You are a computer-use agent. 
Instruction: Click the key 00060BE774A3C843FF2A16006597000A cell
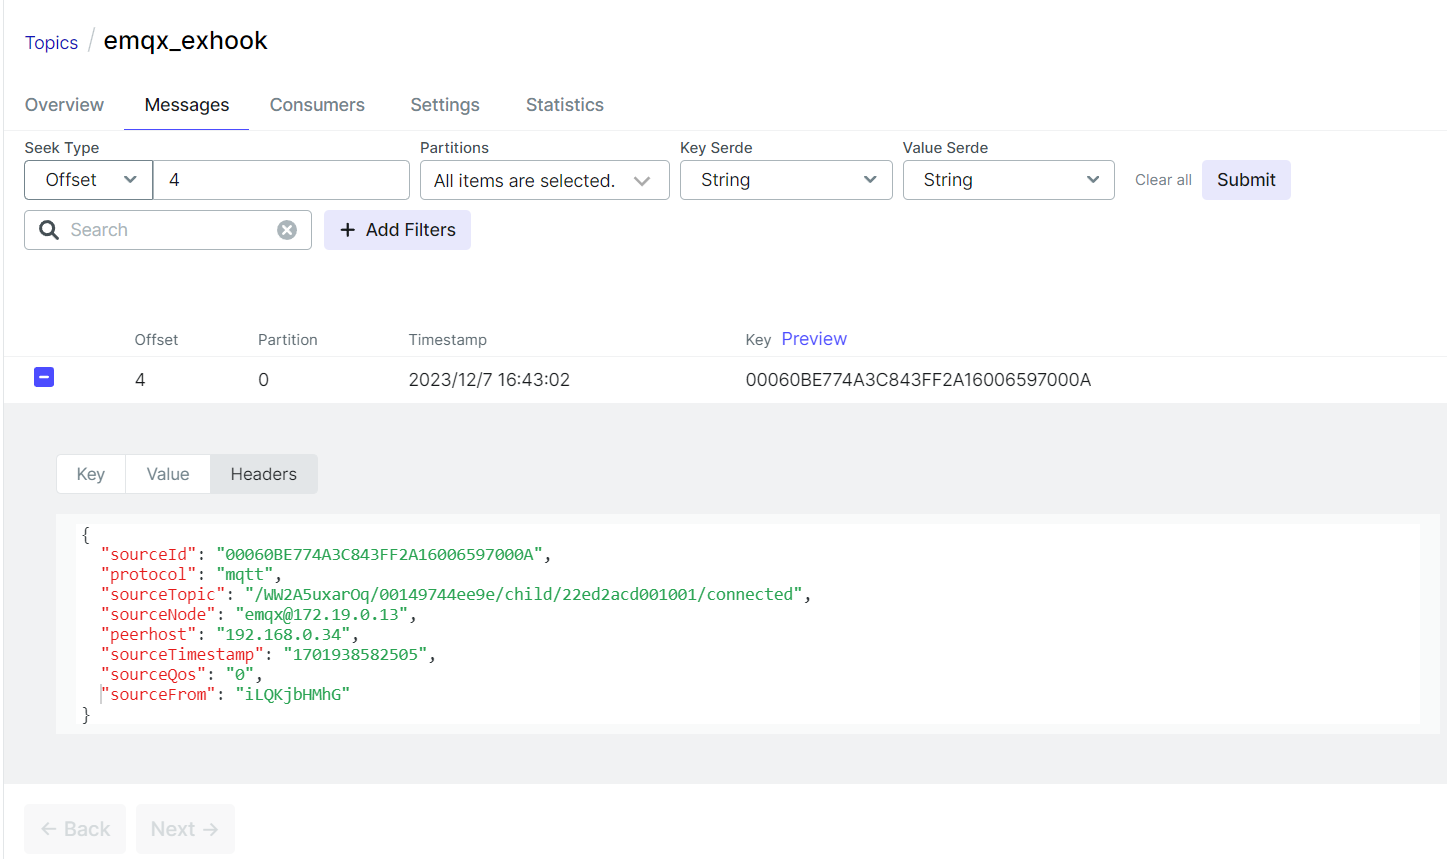click(x=918, y=380)
